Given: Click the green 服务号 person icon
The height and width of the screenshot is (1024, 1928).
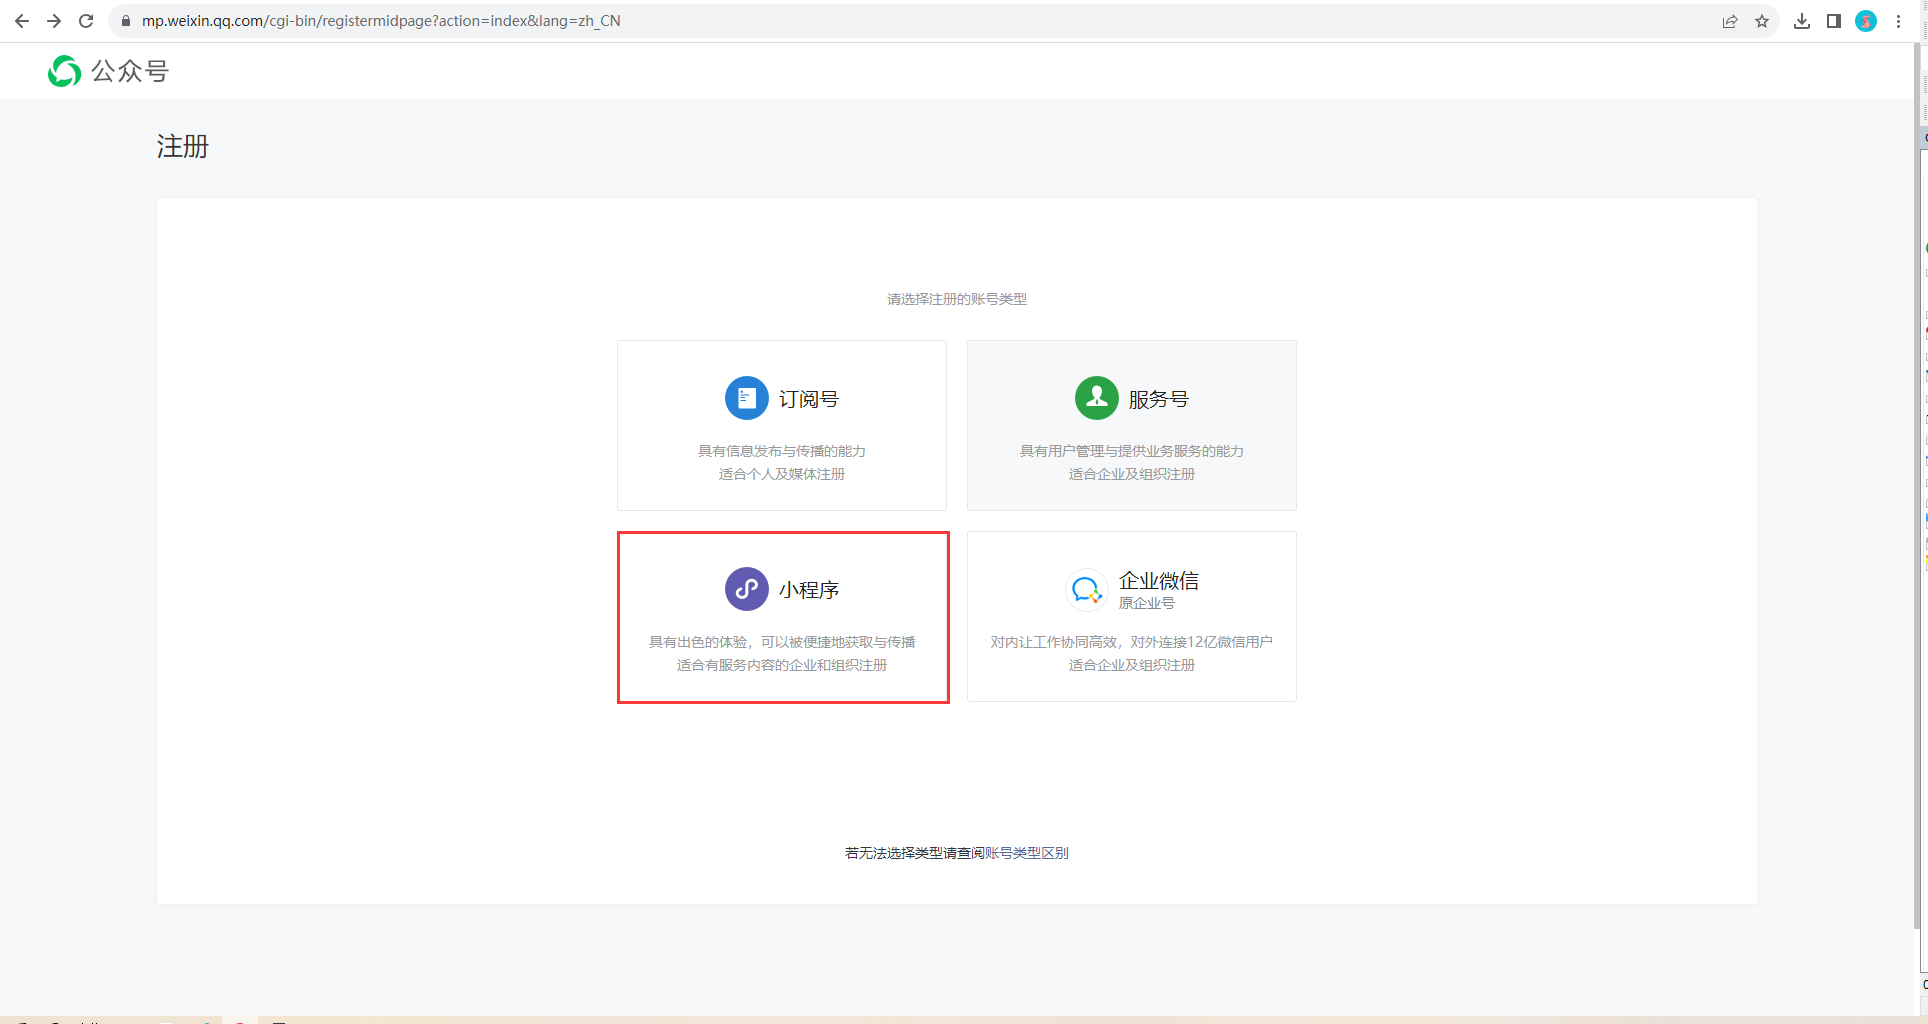Looking at the screenshot, I should pyautogui.click(x=1096, y=398).
